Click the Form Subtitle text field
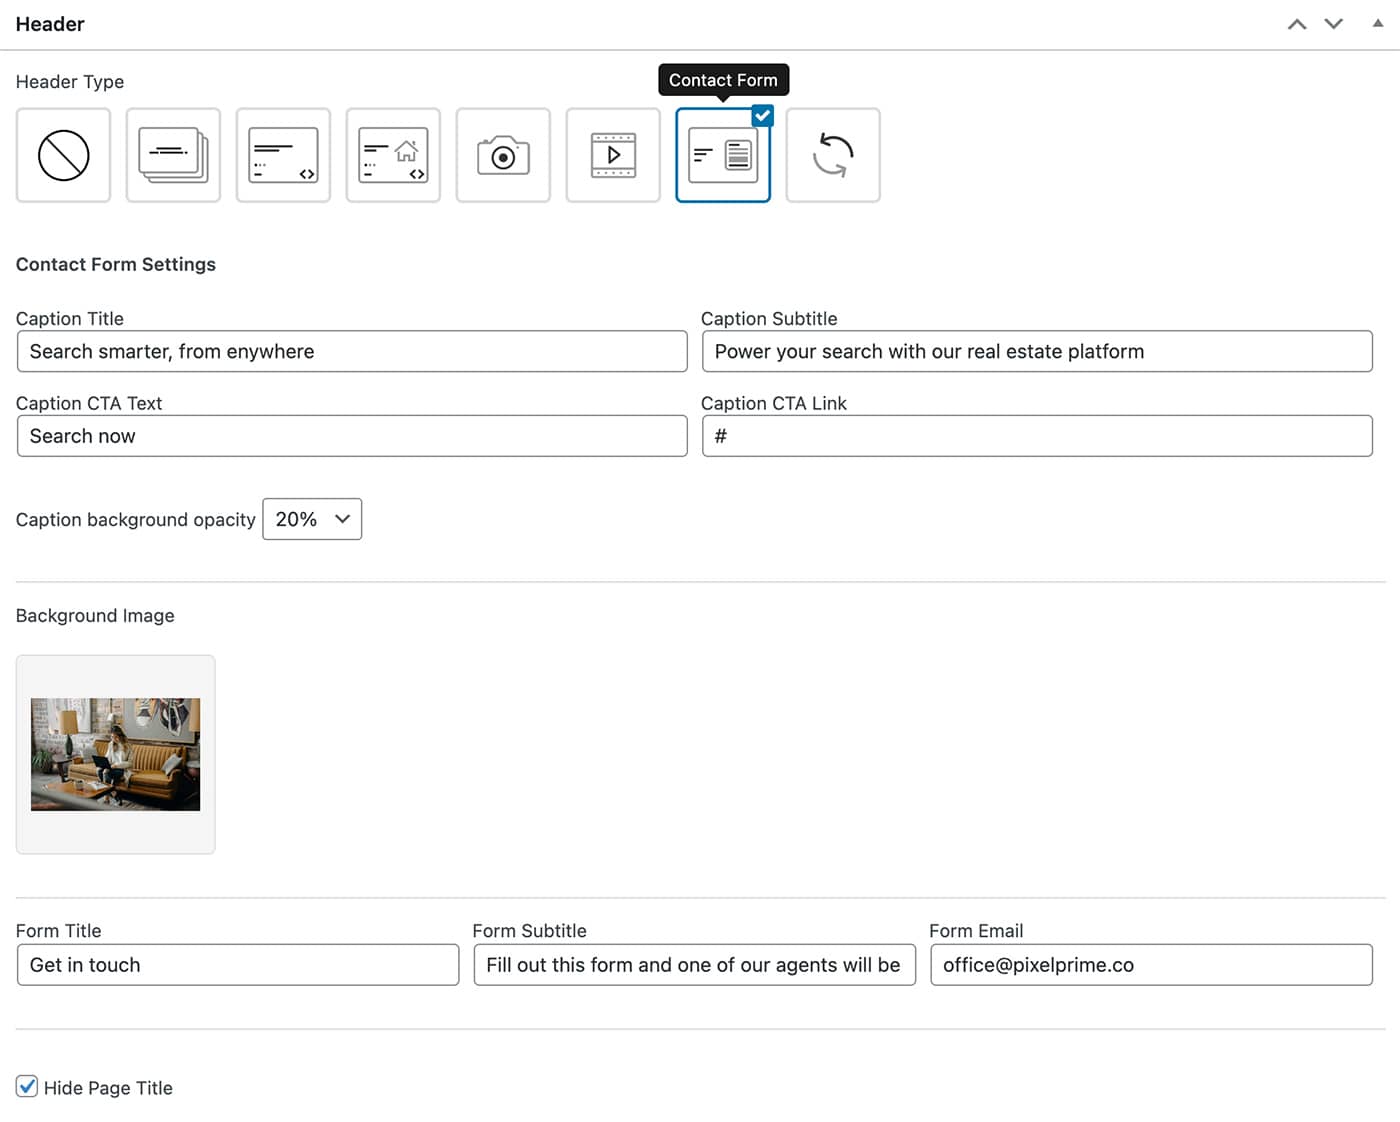The width and height of the screenshot is (1400, 1122). point(694,965)
